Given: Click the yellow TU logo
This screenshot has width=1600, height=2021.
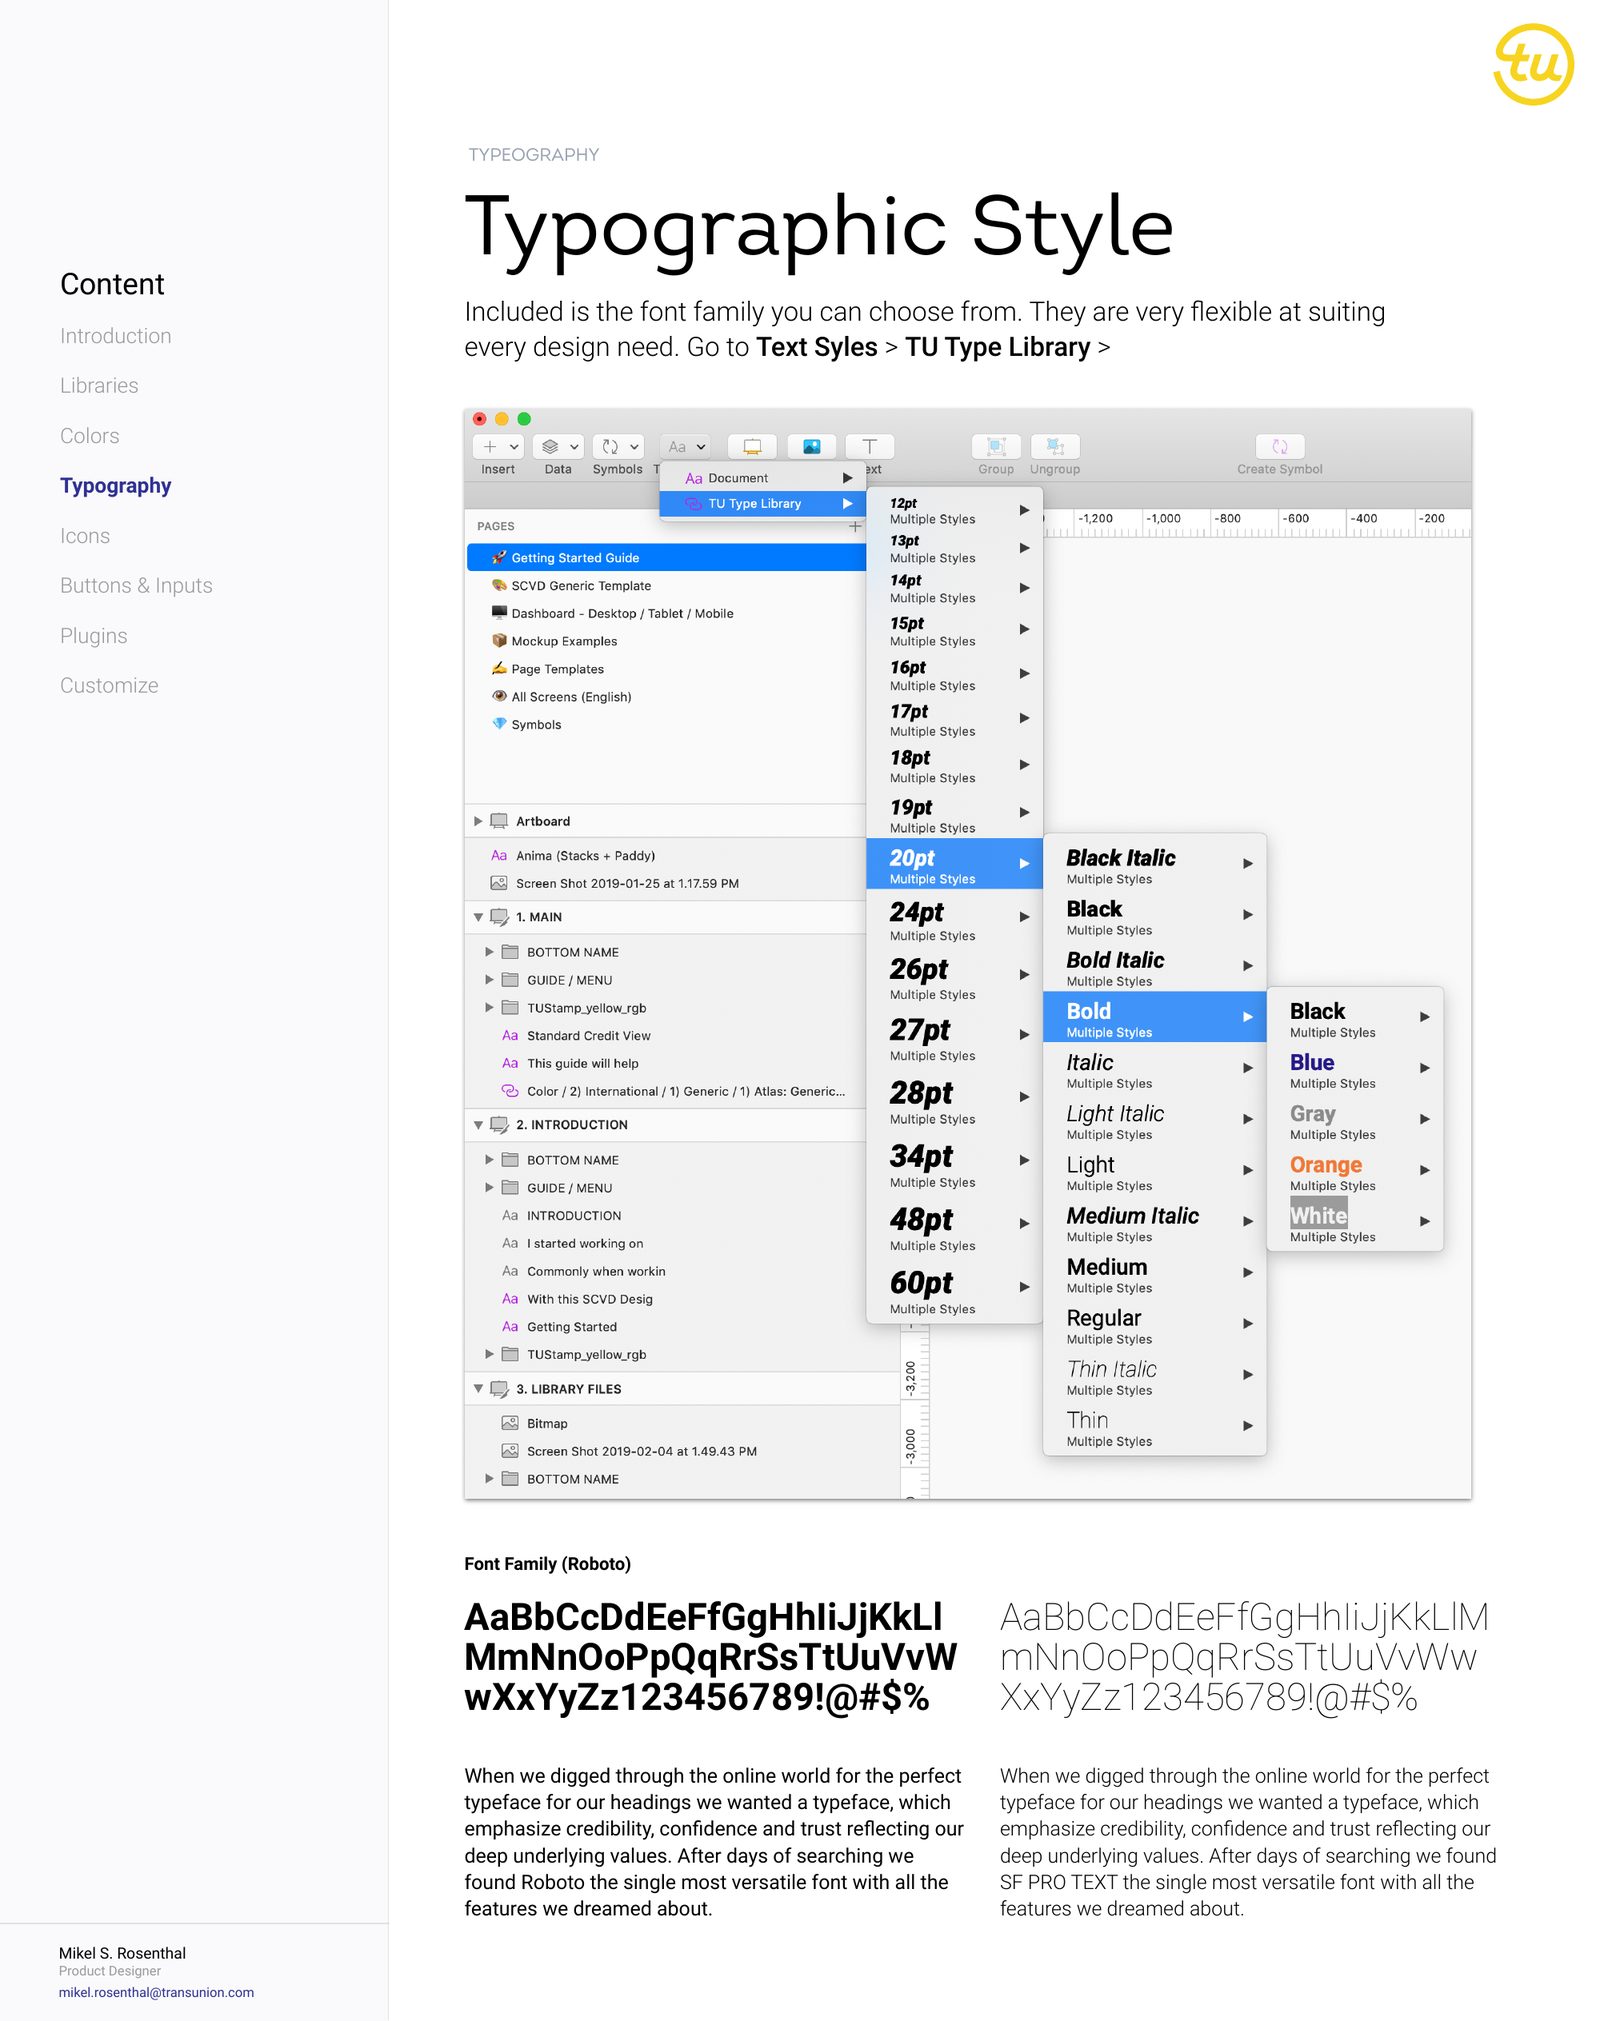Looking at the screenshot, I should point(1533,65).
